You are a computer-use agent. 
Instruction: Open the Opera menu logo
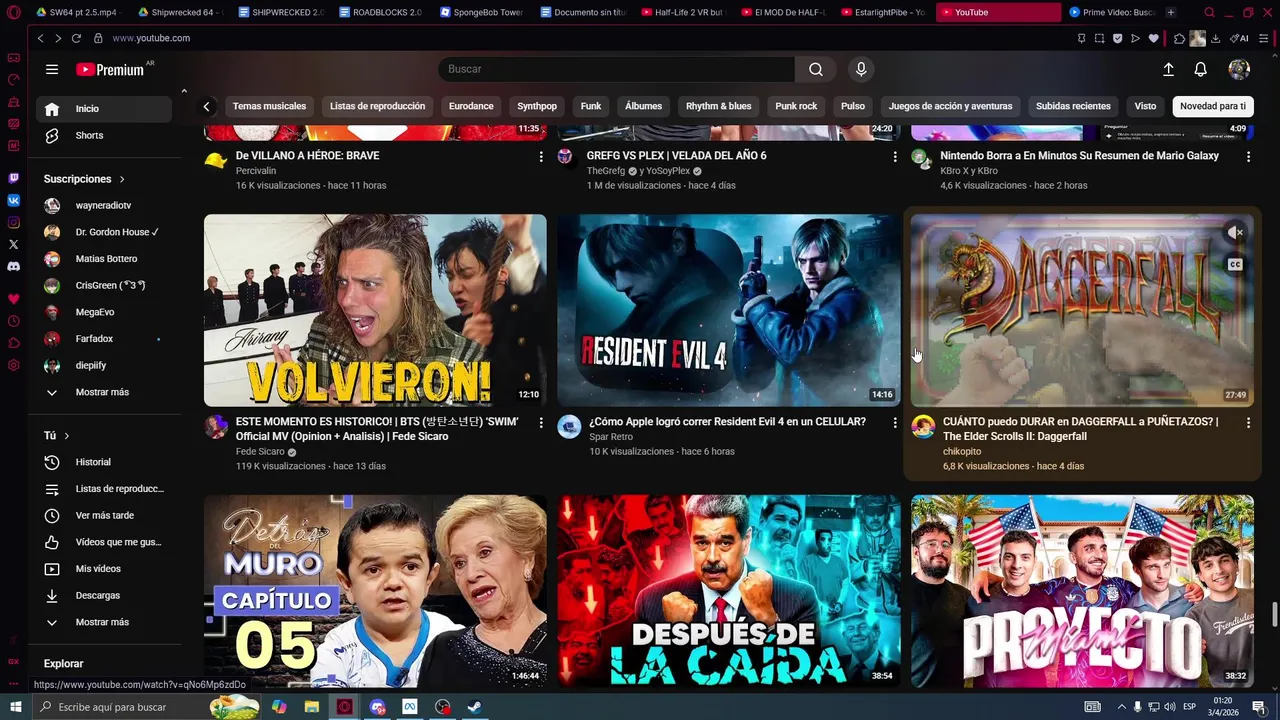click(13, 12)
